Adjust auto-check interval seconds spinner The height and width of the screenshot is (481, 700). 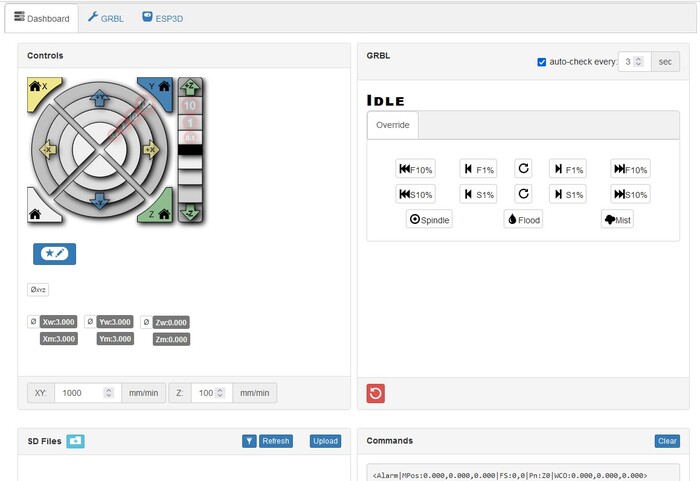click(x=640, y=62)
